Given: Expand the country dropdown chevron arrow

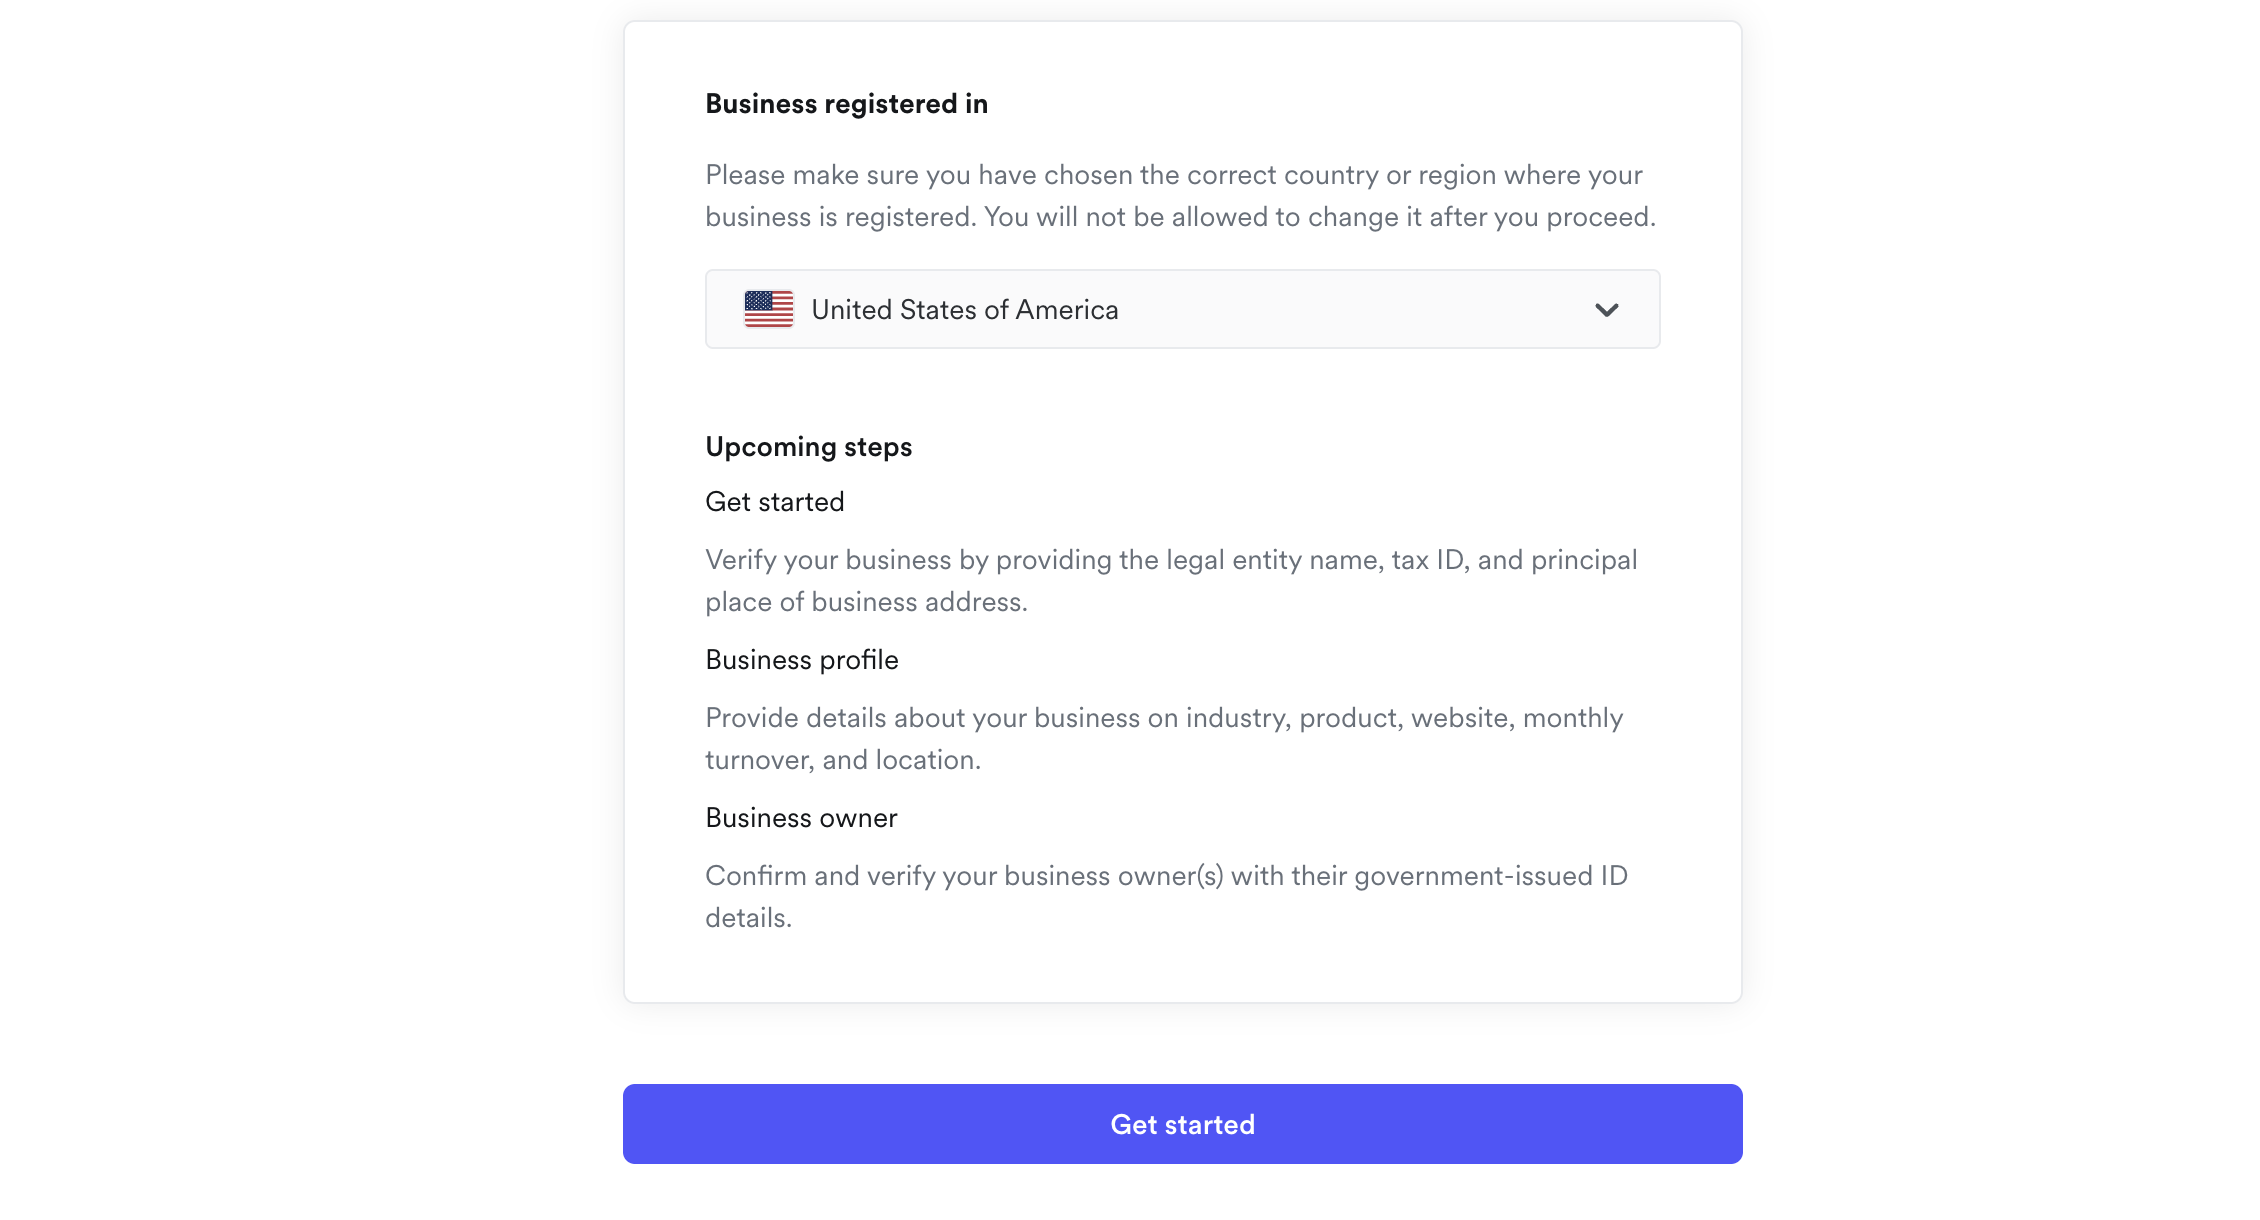Looking at the screenshot, I should [1606, 310].
